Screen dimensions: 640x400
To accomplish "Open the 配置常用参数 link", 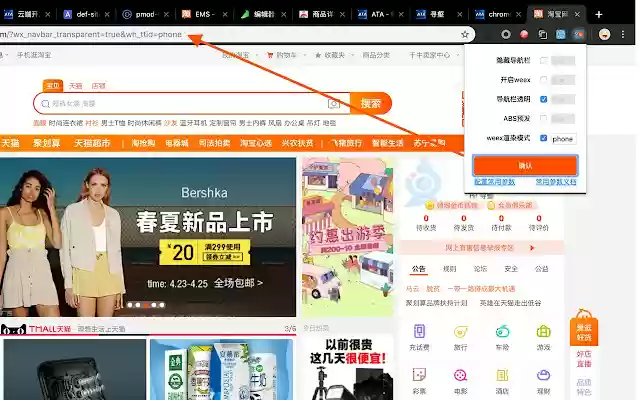I will pyautogui.click(x=494, y=182).
